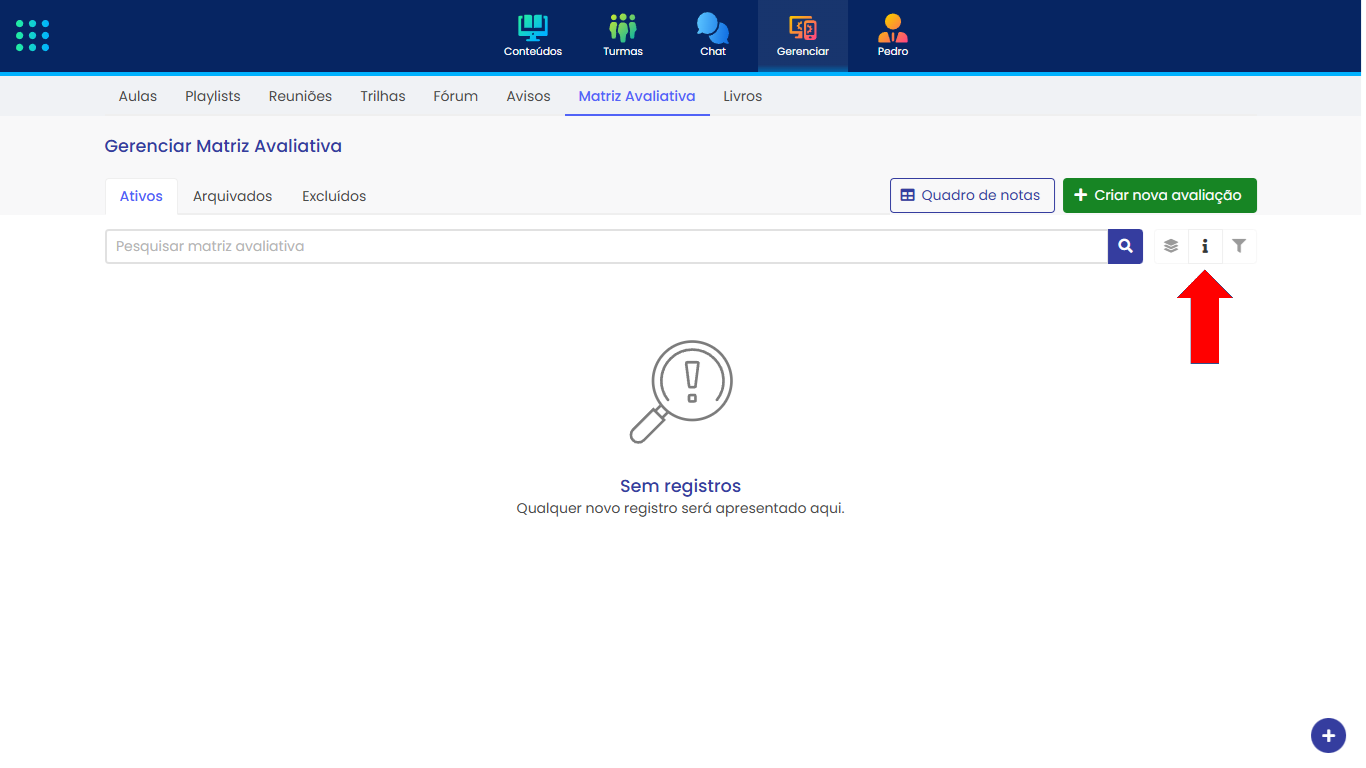Image resolution: width=1366 pixels, height=768 pixels.
Task: Click the Qualquer novo registro text
Action: coord(680,508)
